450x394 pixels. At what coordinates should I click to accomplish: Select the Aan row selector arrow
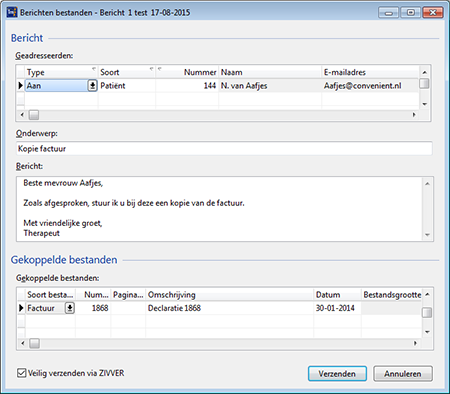click(x=21, y=86)
